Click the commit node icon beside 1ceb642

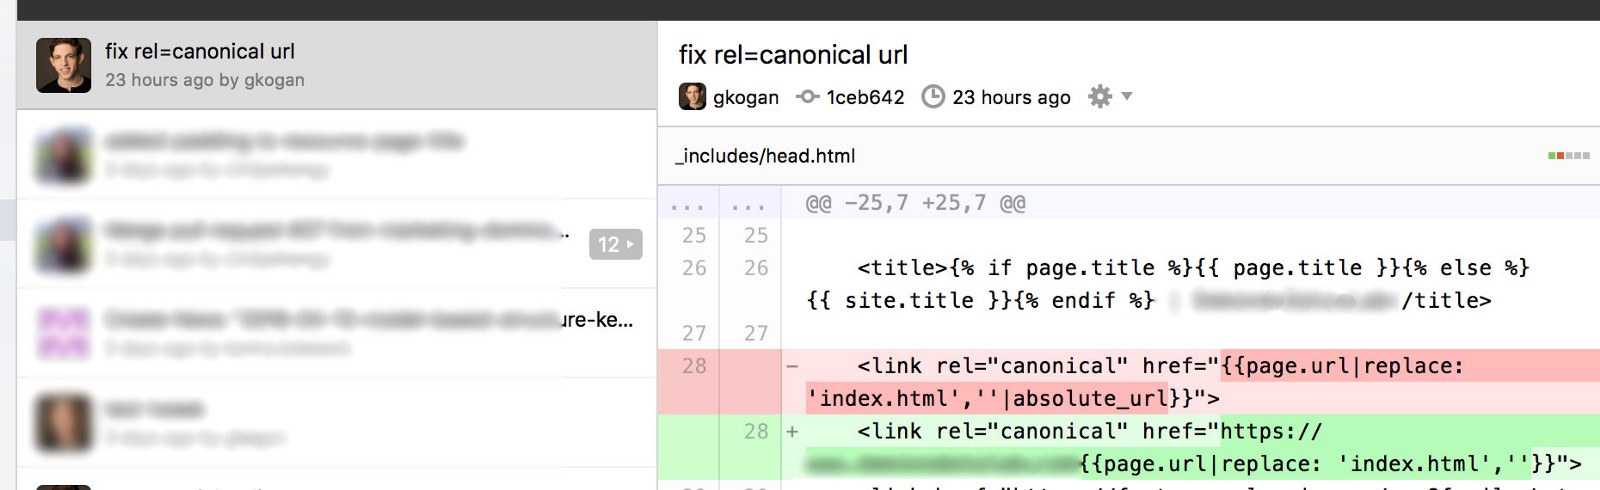pos(807,97)
